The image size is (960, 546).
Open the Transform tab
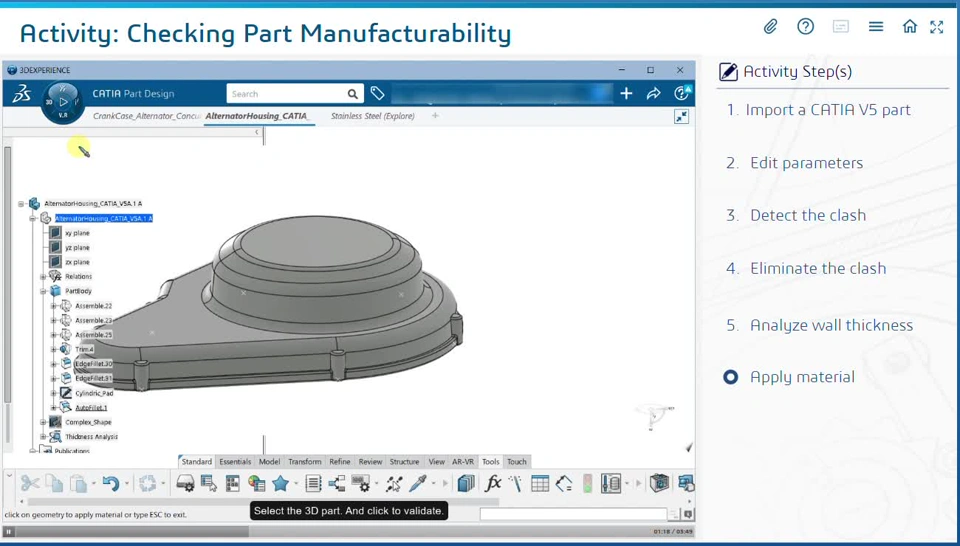pyautogui.click(x=304, y=462)
